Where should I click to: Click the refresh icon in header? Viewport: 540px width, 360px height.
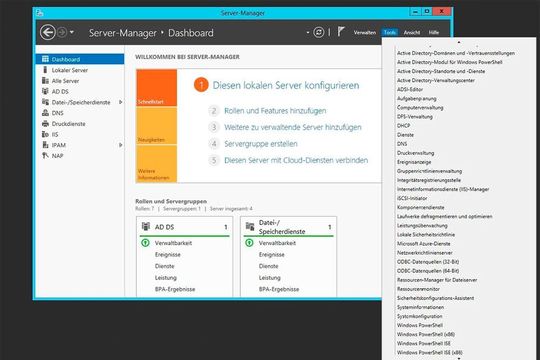[319, 32]
